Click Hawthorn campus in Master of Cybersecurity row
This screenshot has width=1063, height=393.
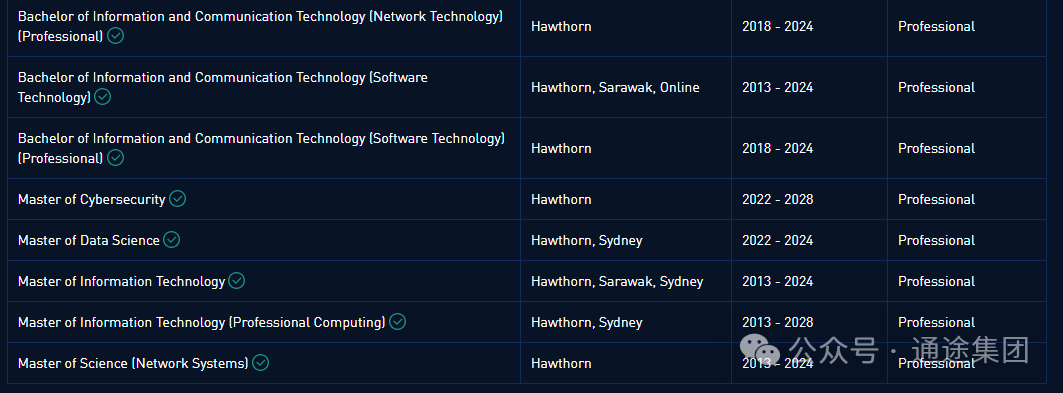click(561, 199)
